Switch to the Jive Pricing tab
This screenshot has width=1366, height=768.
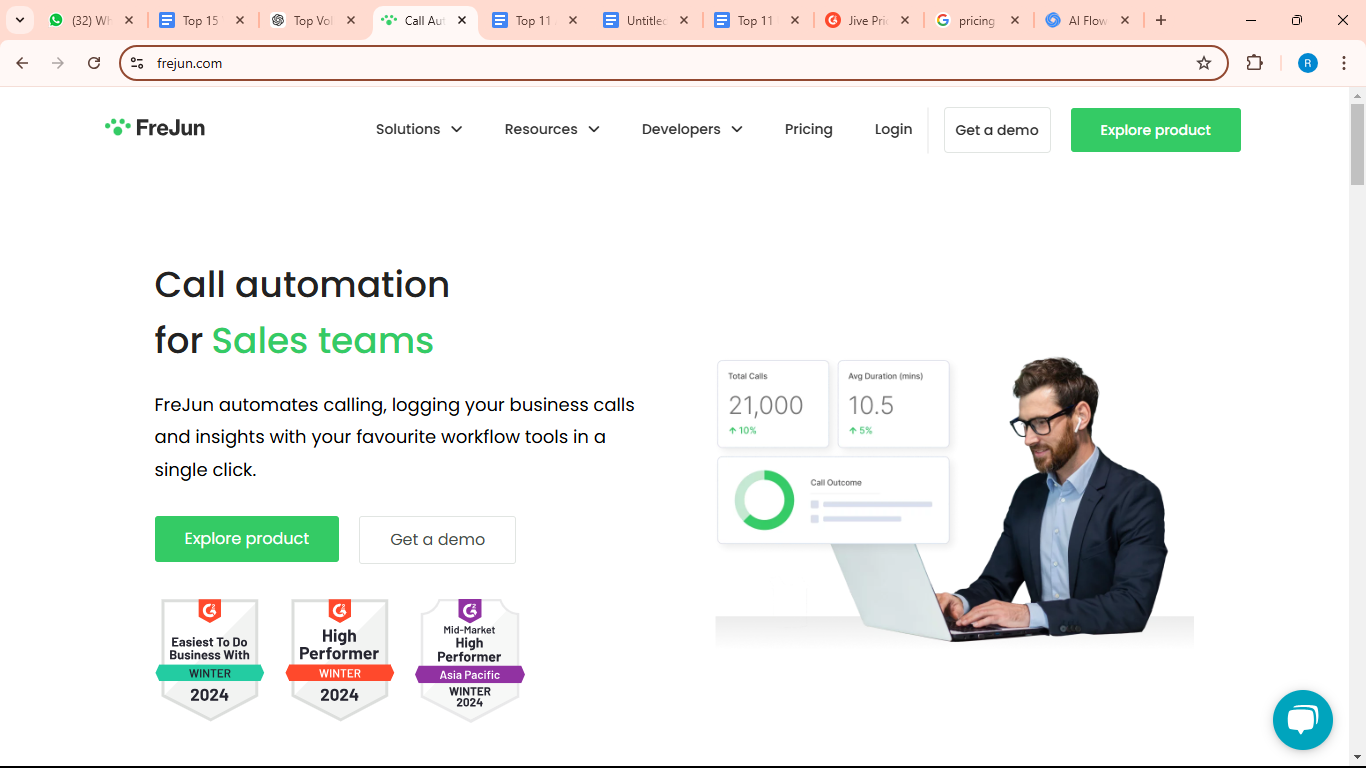coord(866,20)
